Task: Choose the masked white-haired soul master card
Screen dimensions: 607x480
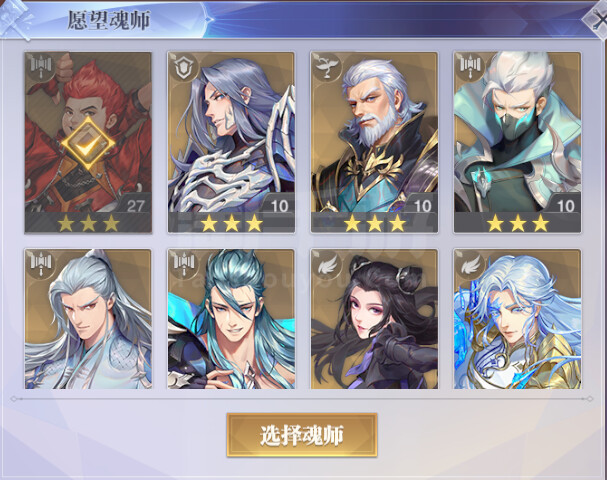Action: (517, 142)
